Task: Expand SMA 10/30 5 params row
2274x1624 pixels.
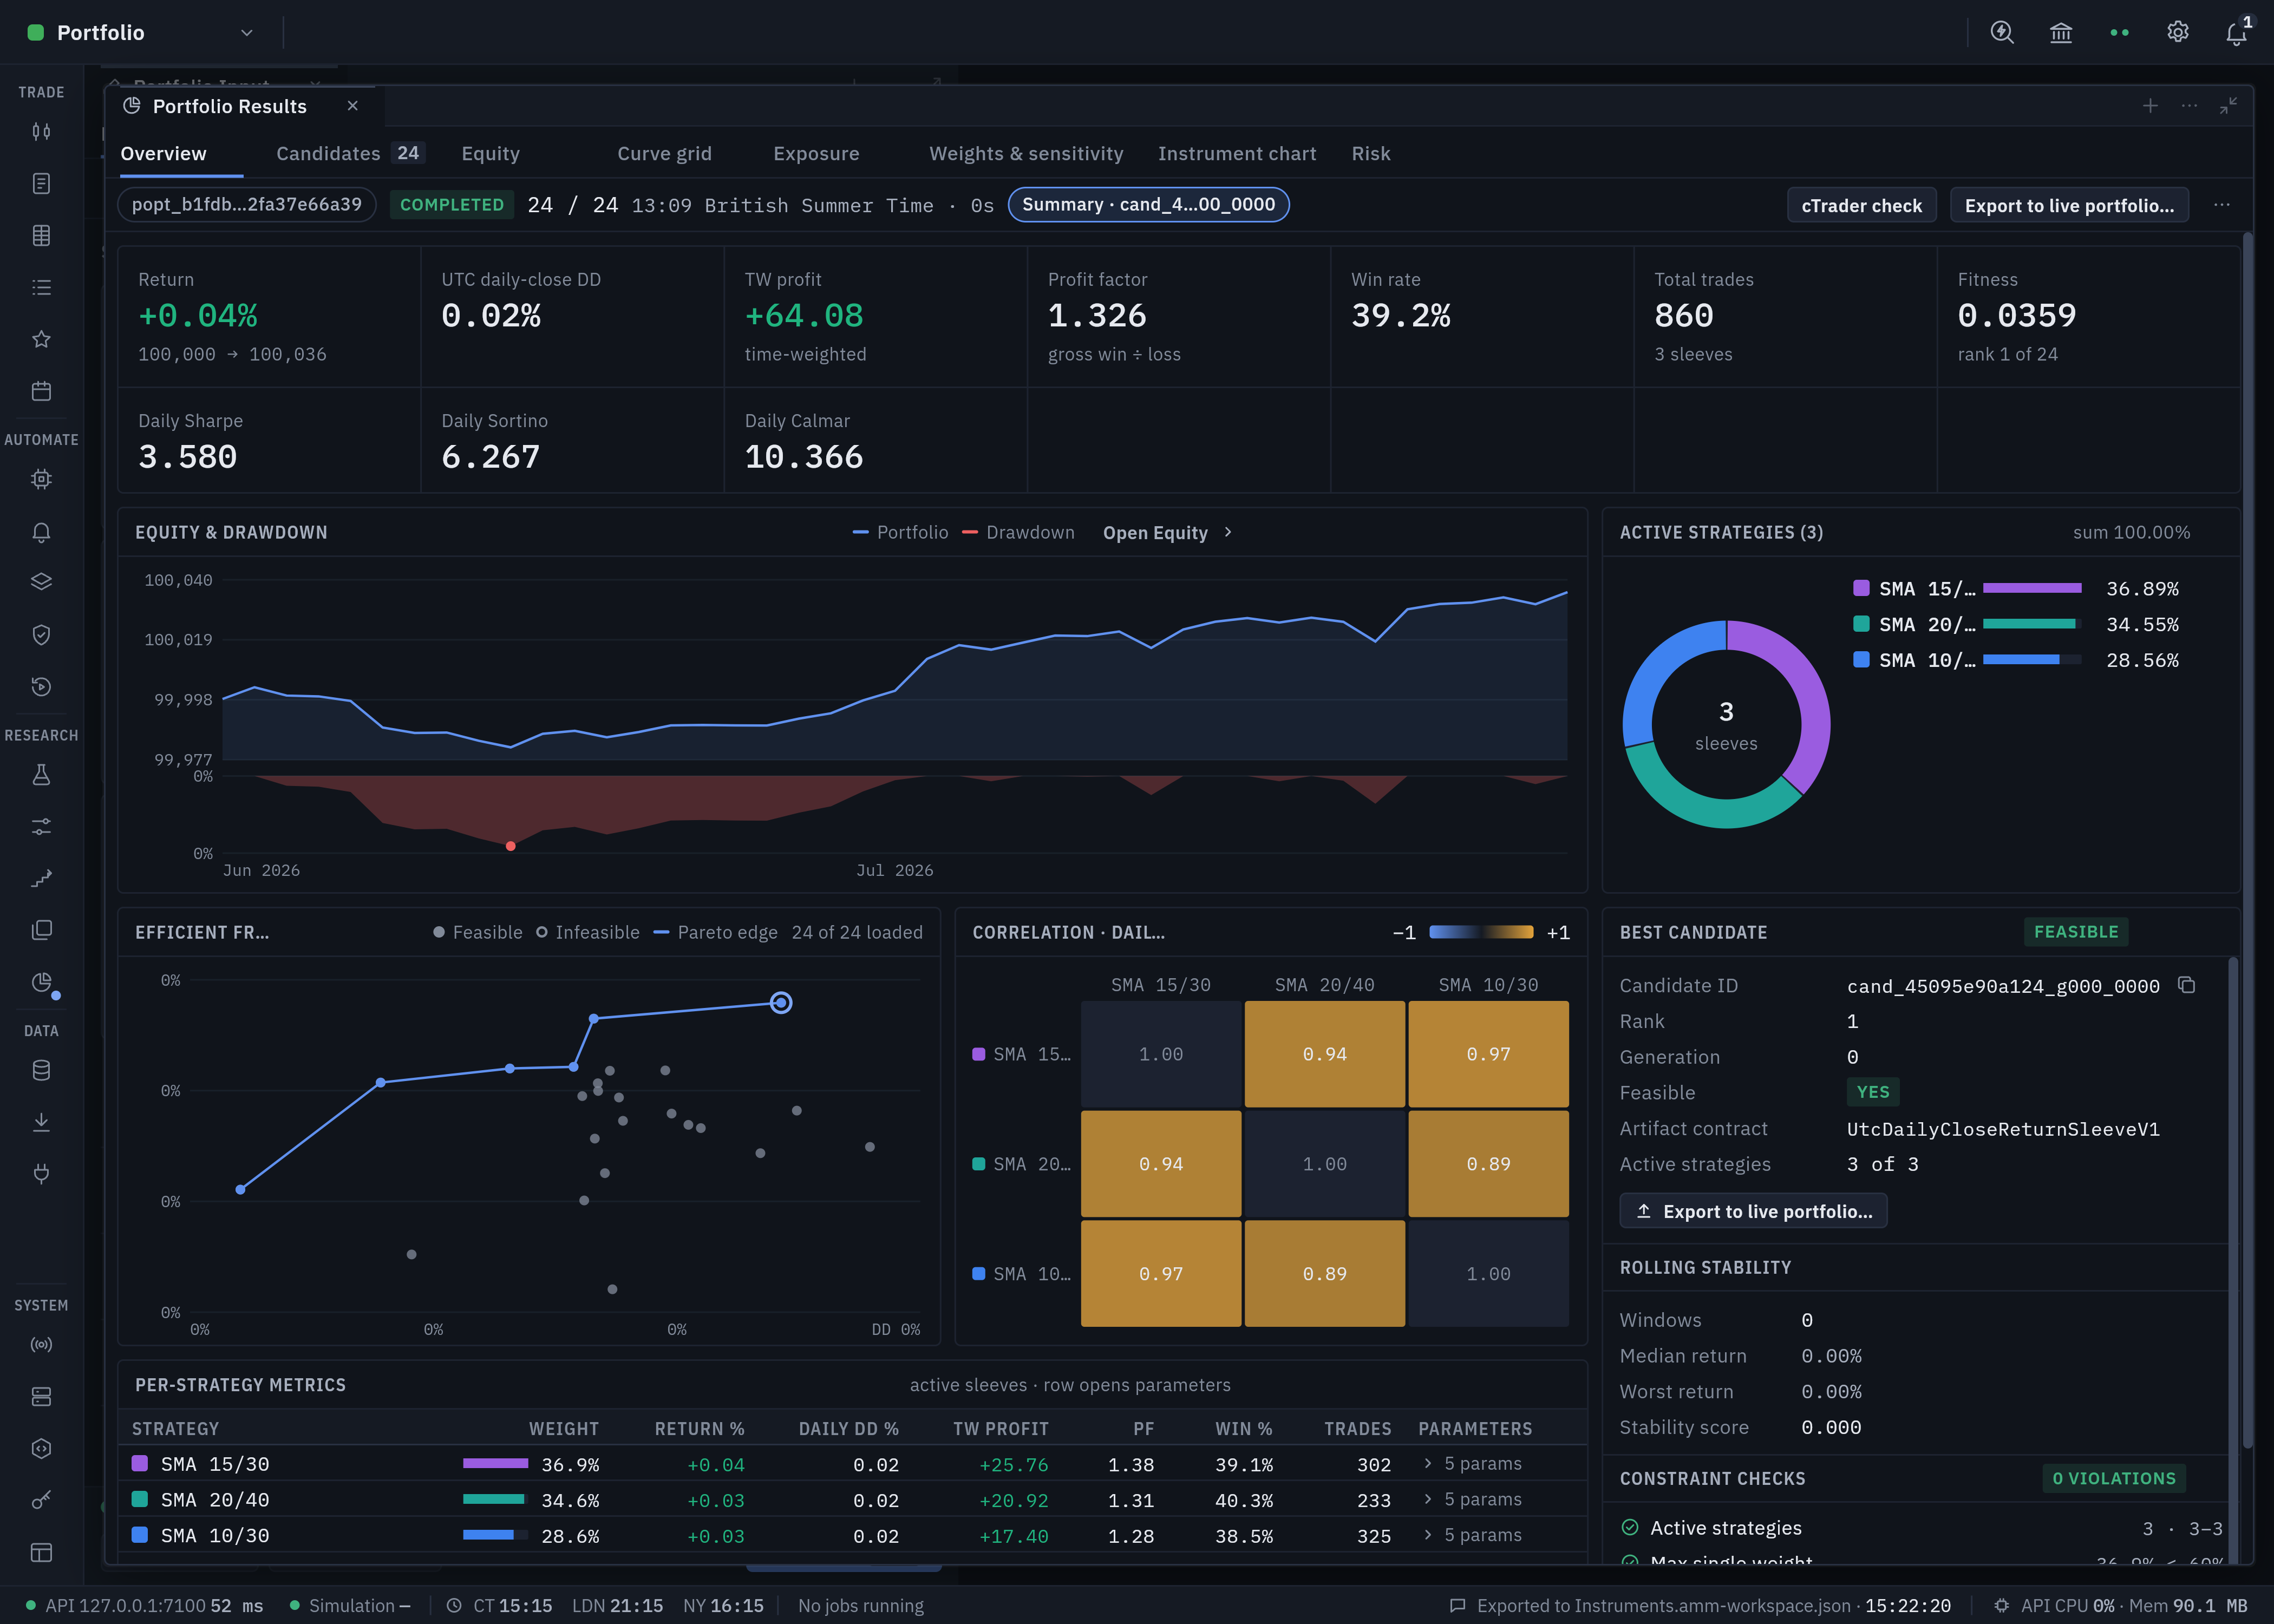Action: tap(1472, 1535)
